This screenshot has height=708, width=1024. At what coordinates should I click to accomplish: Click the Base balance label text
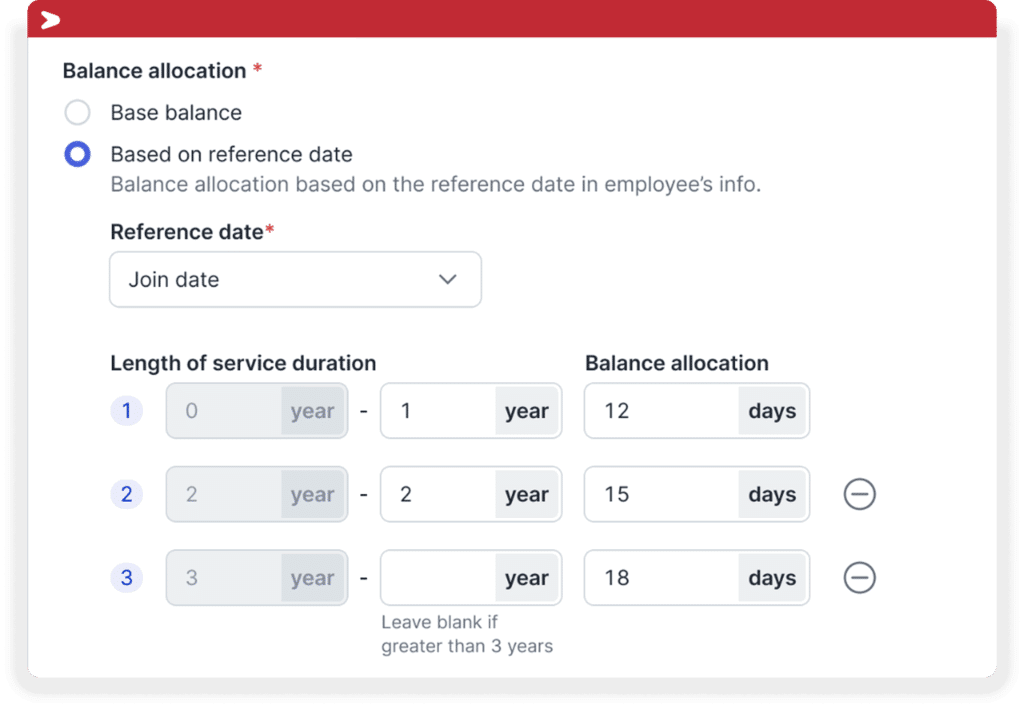pyautogui.click(x=176, y=112)
